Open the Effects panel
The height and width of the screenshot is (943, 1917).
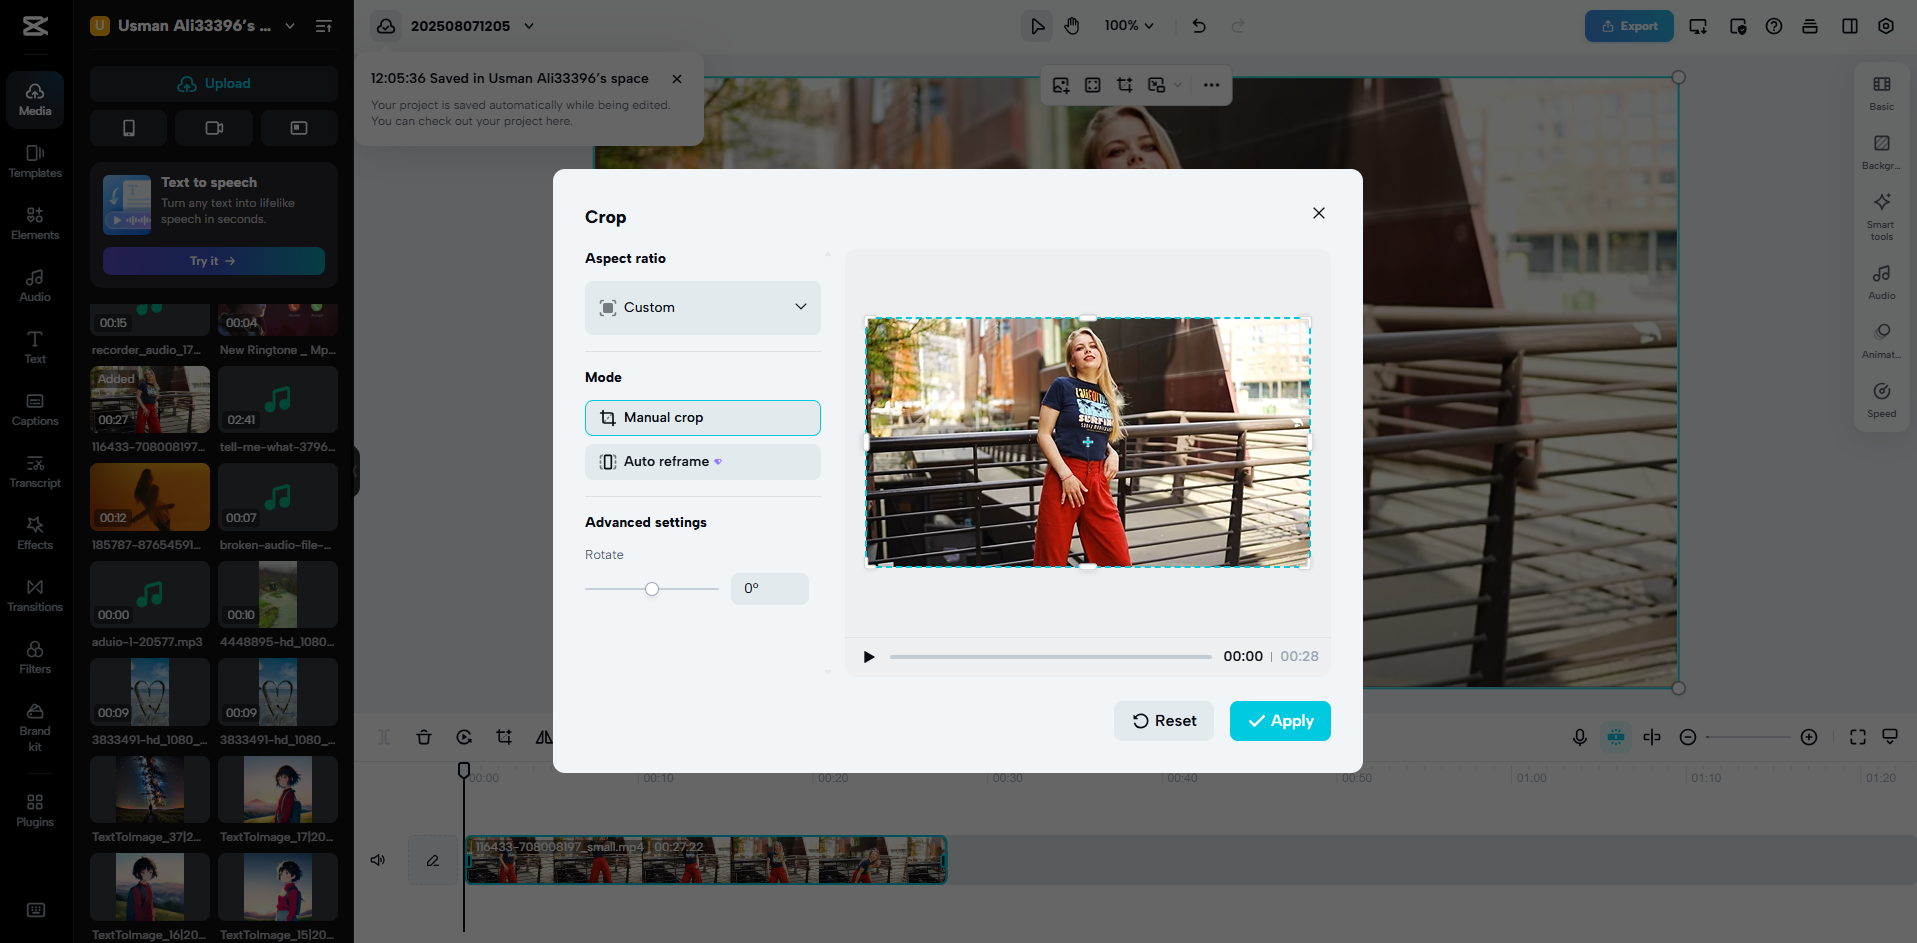[x=35, y=531]
